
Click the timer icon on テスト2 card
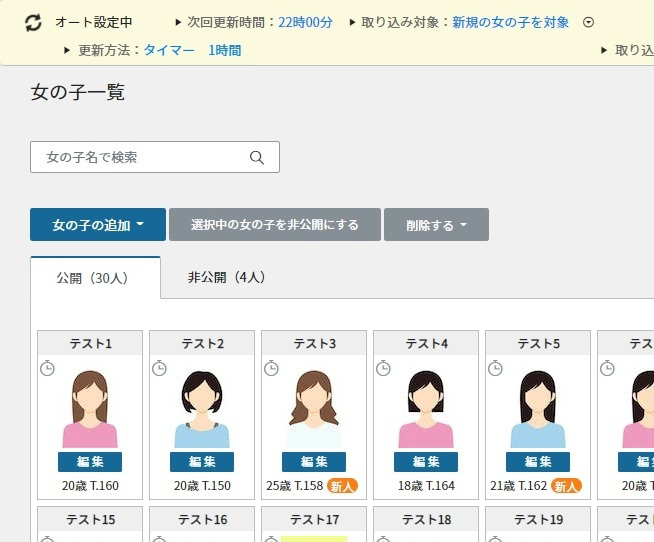pyautogui.click(x=159, y=369)
